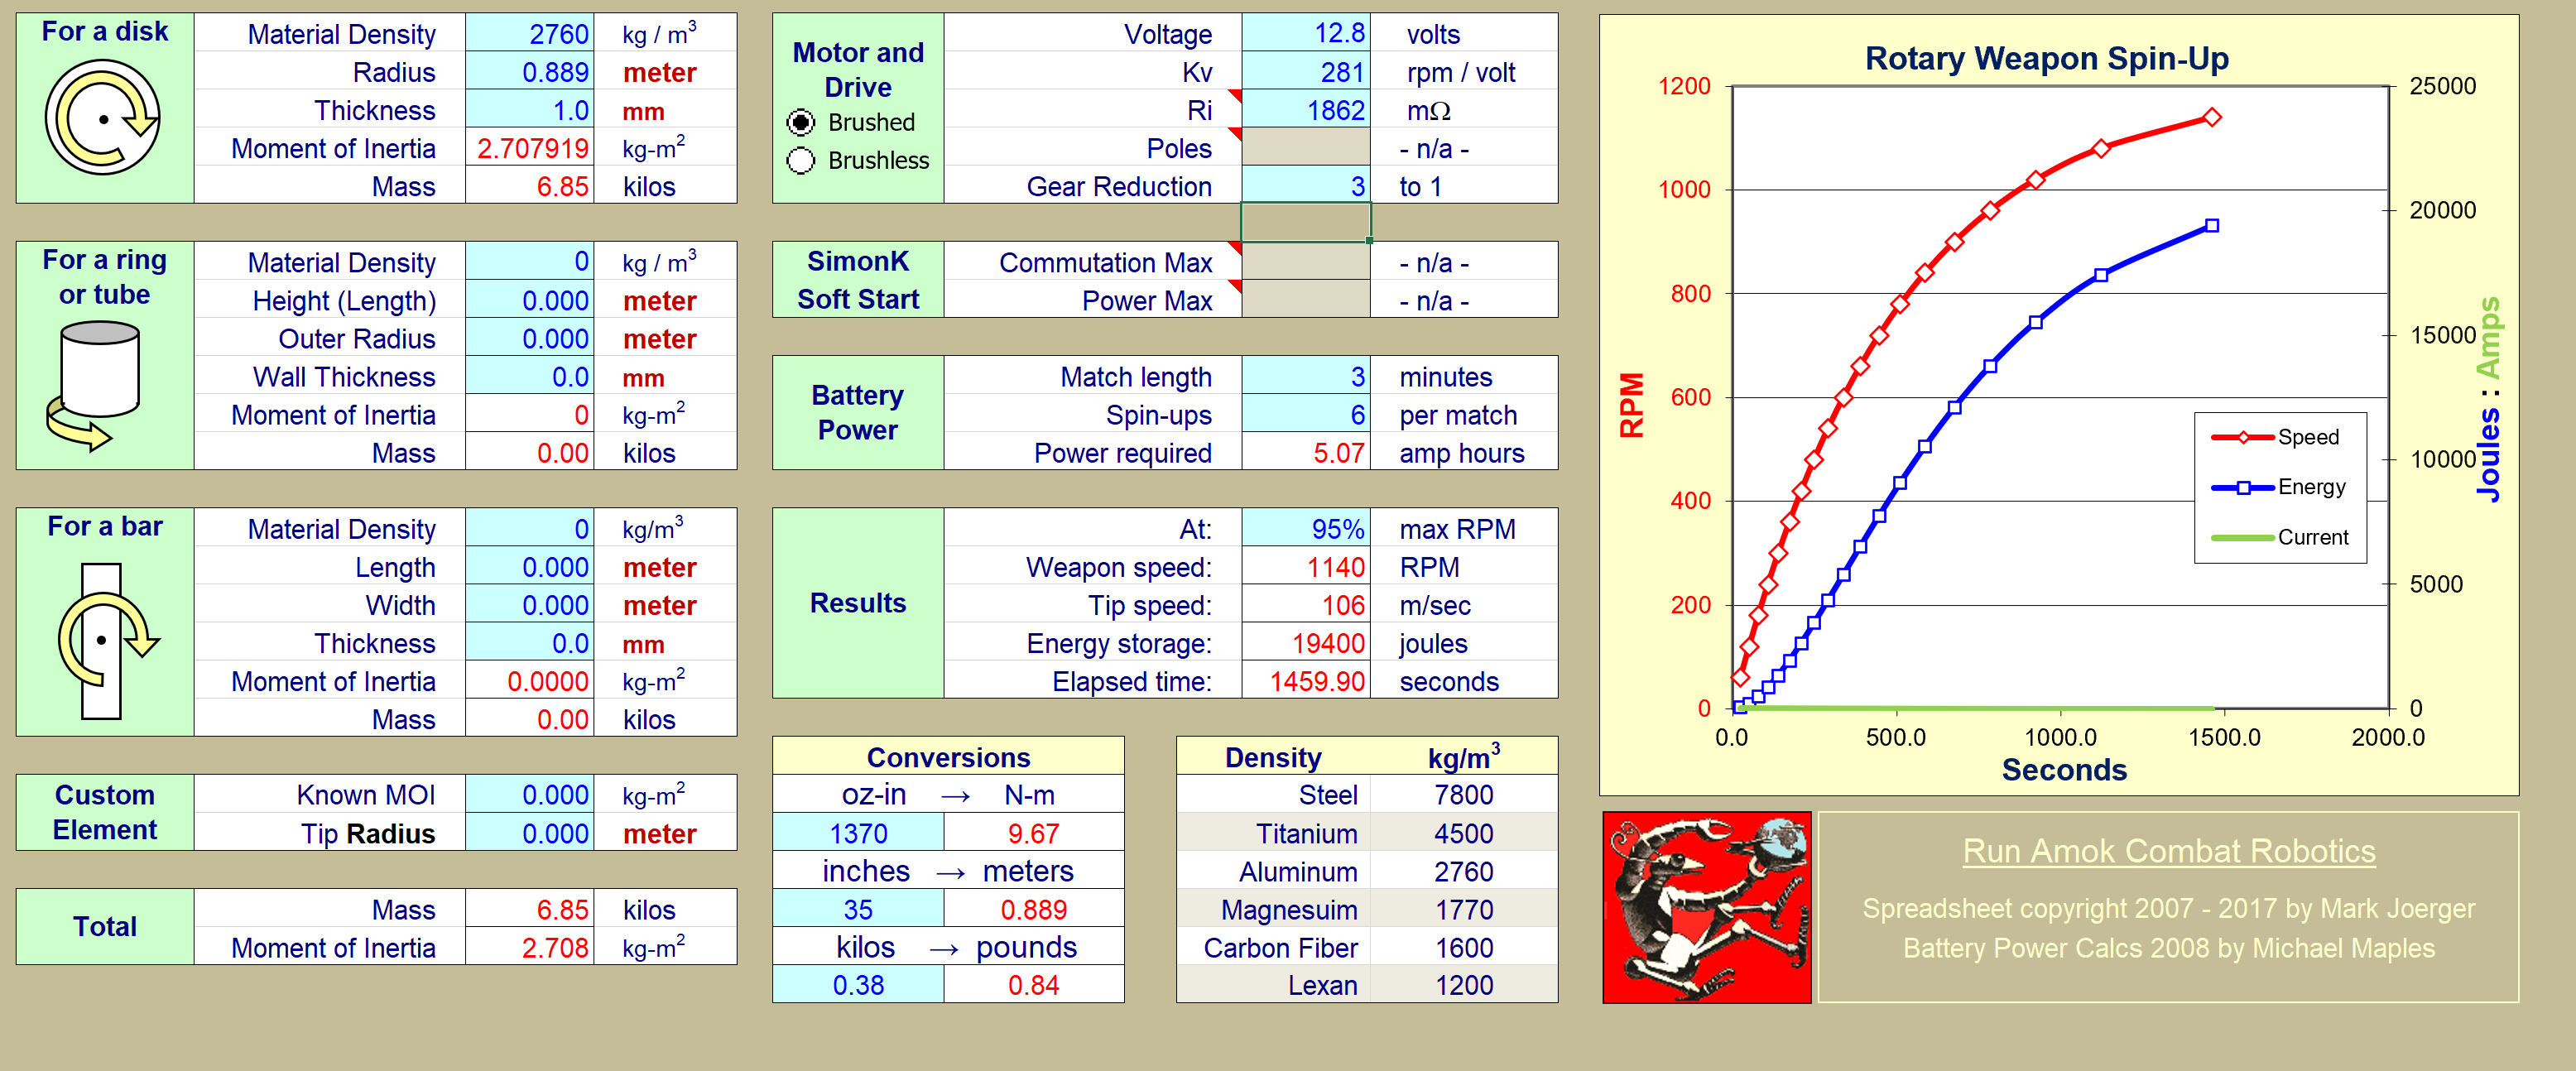Select the Voltage value cell

point(1305,34)
